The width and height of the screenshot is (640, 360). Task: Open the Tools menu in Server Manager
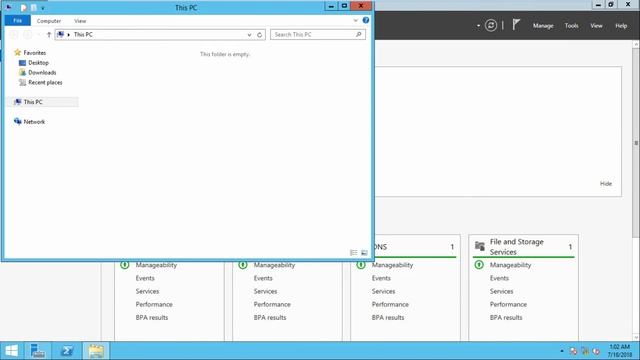tap(571, 26)
